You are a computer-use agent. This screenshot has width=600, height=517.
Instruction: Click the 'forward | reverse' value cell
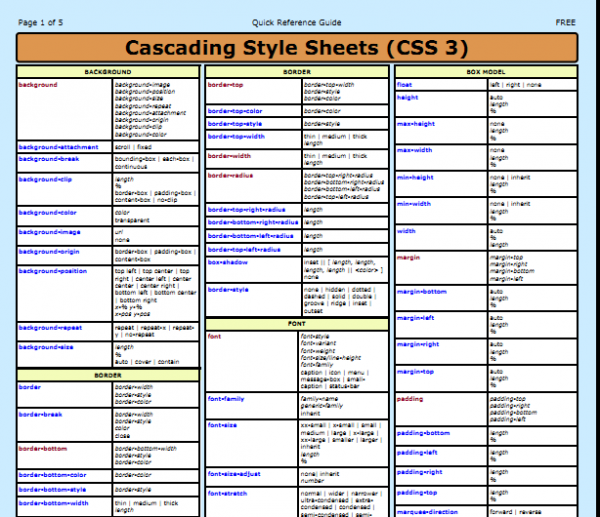(x=532, y=512)
